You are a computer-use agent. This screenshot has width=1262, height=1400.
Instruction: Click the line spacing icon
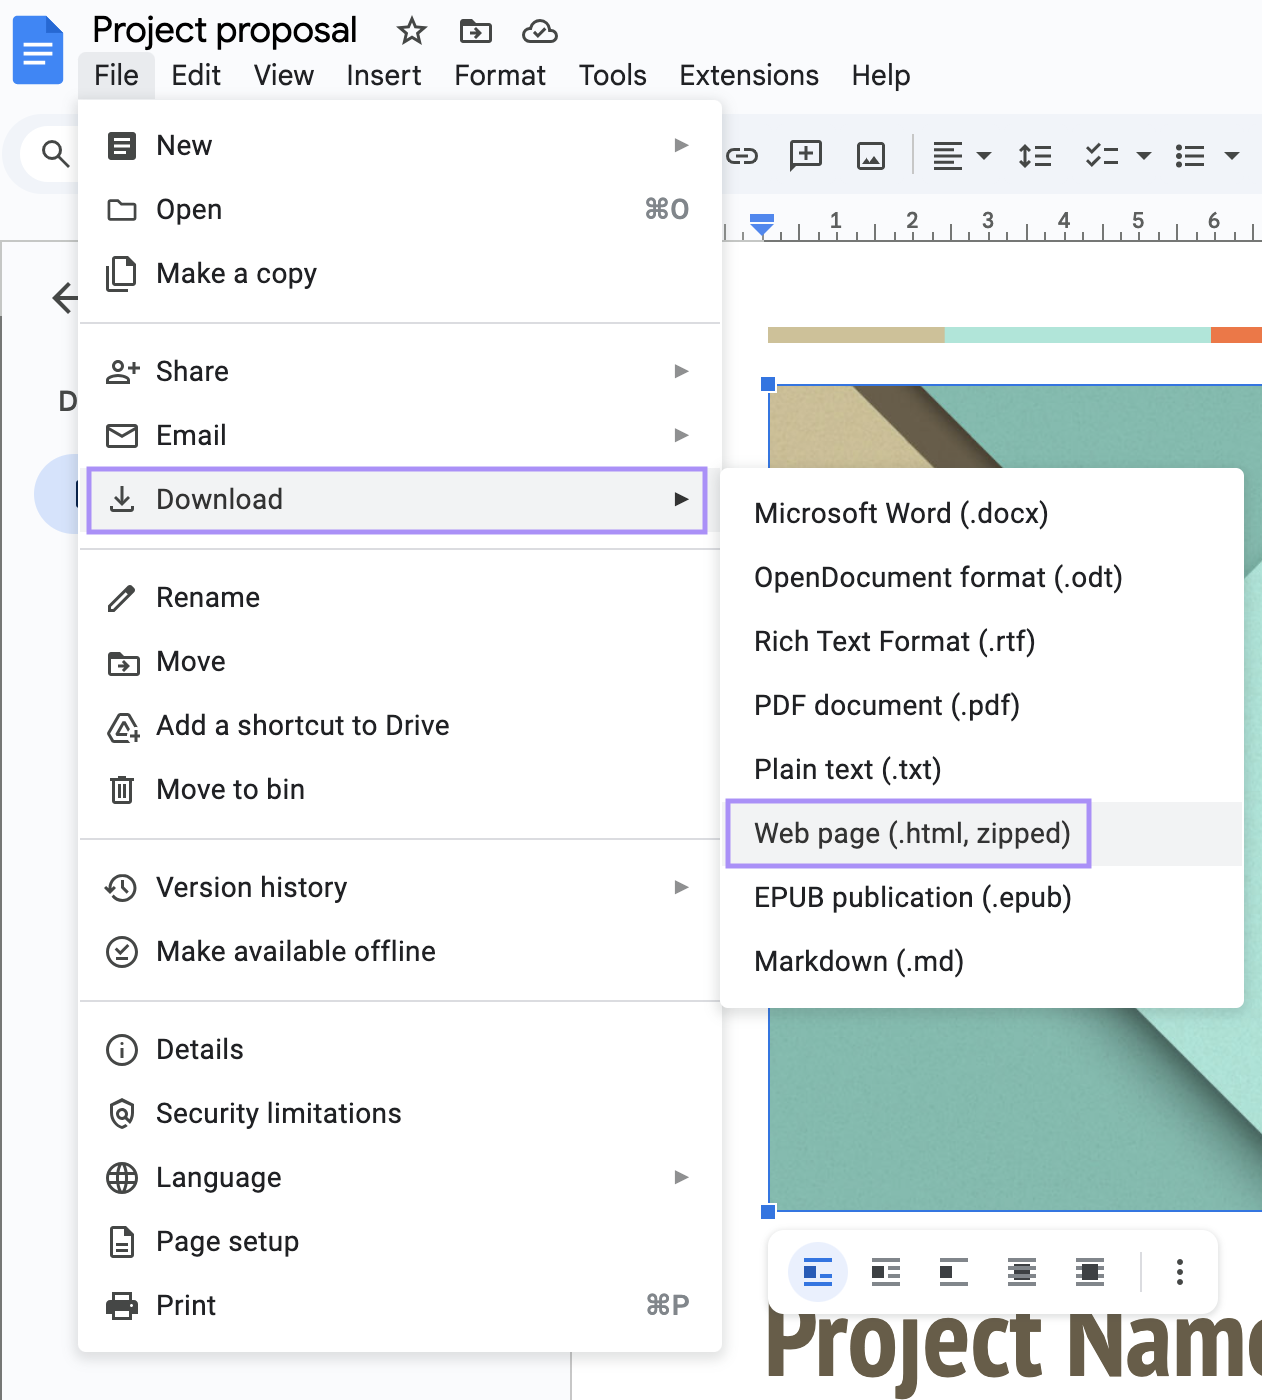tap(1035, 155)
